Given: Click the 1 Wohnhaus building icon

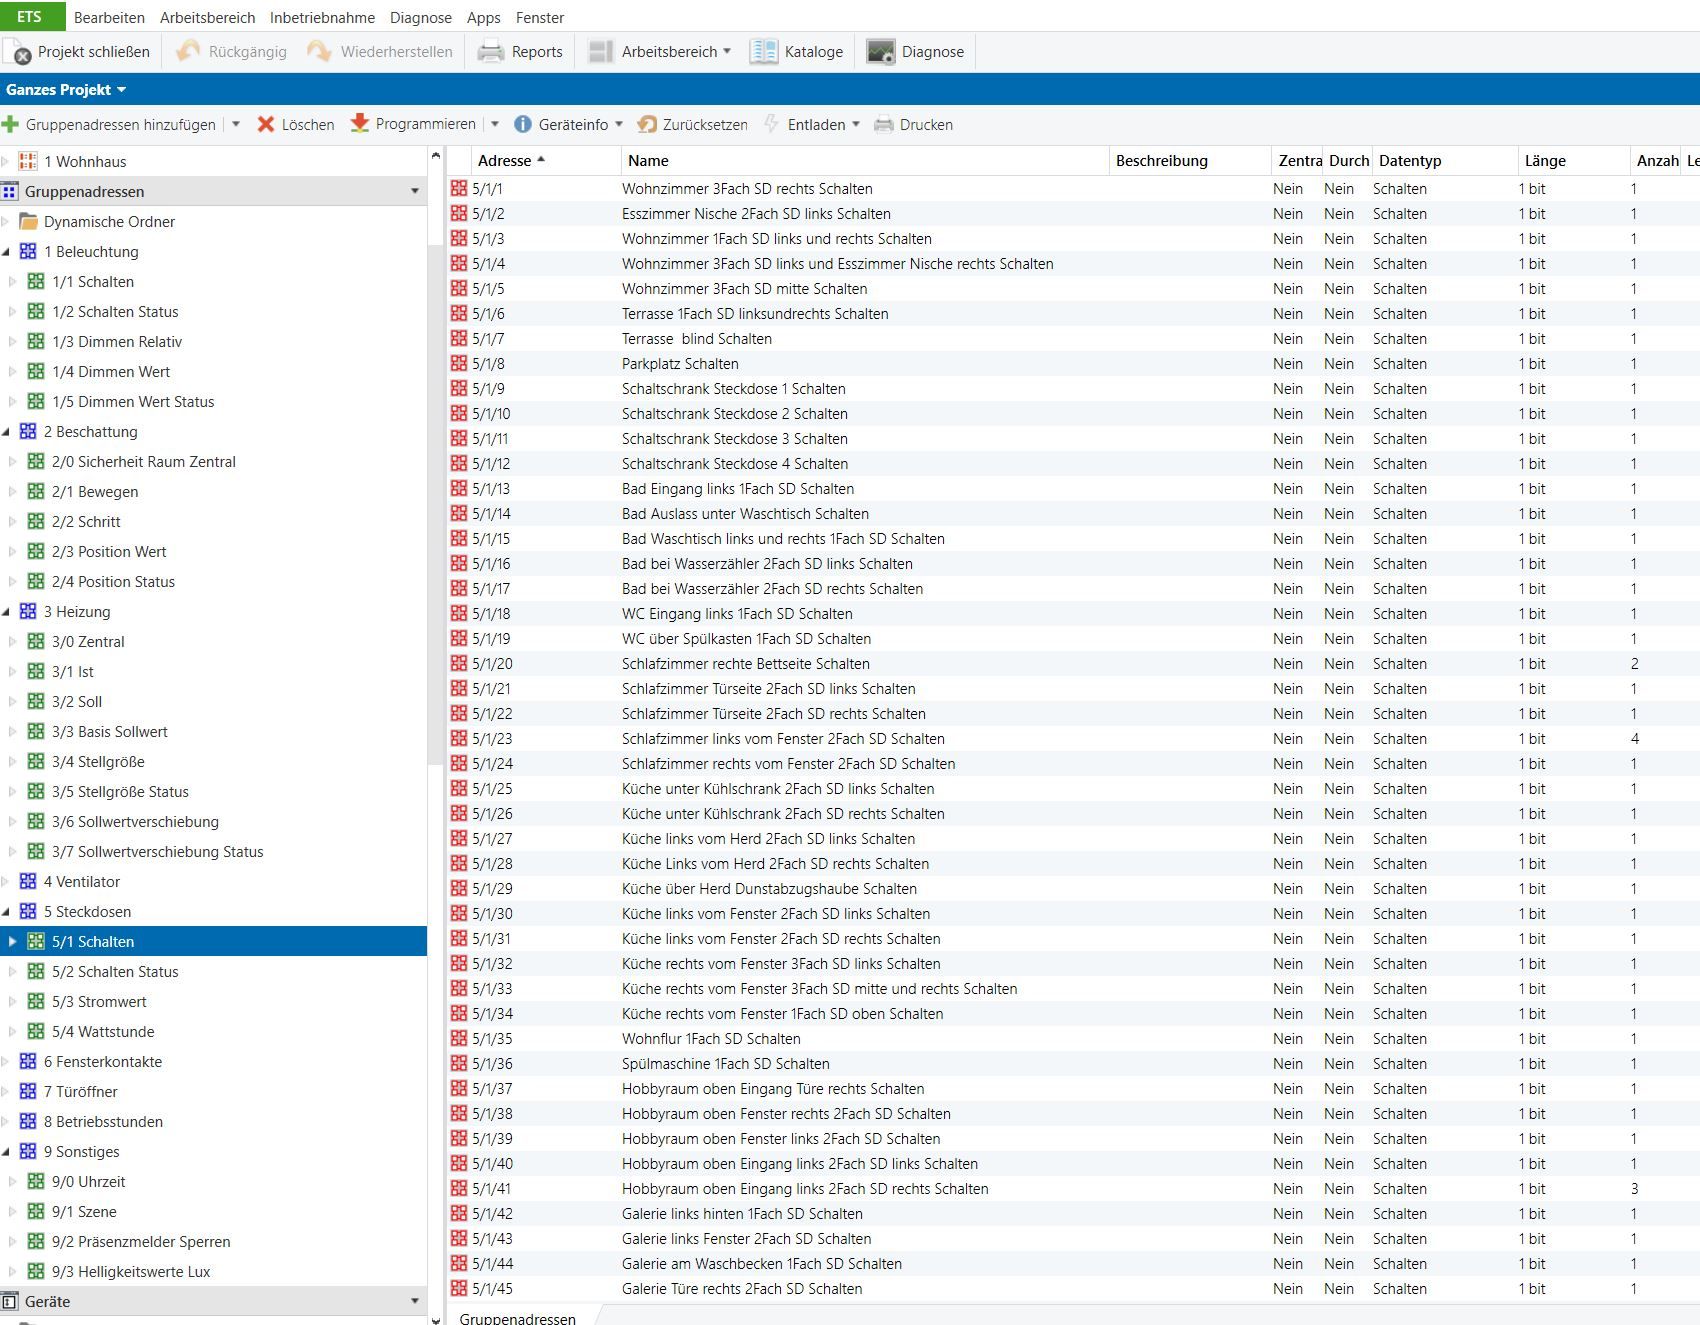Looking at the screenshot, I should 28,161.
